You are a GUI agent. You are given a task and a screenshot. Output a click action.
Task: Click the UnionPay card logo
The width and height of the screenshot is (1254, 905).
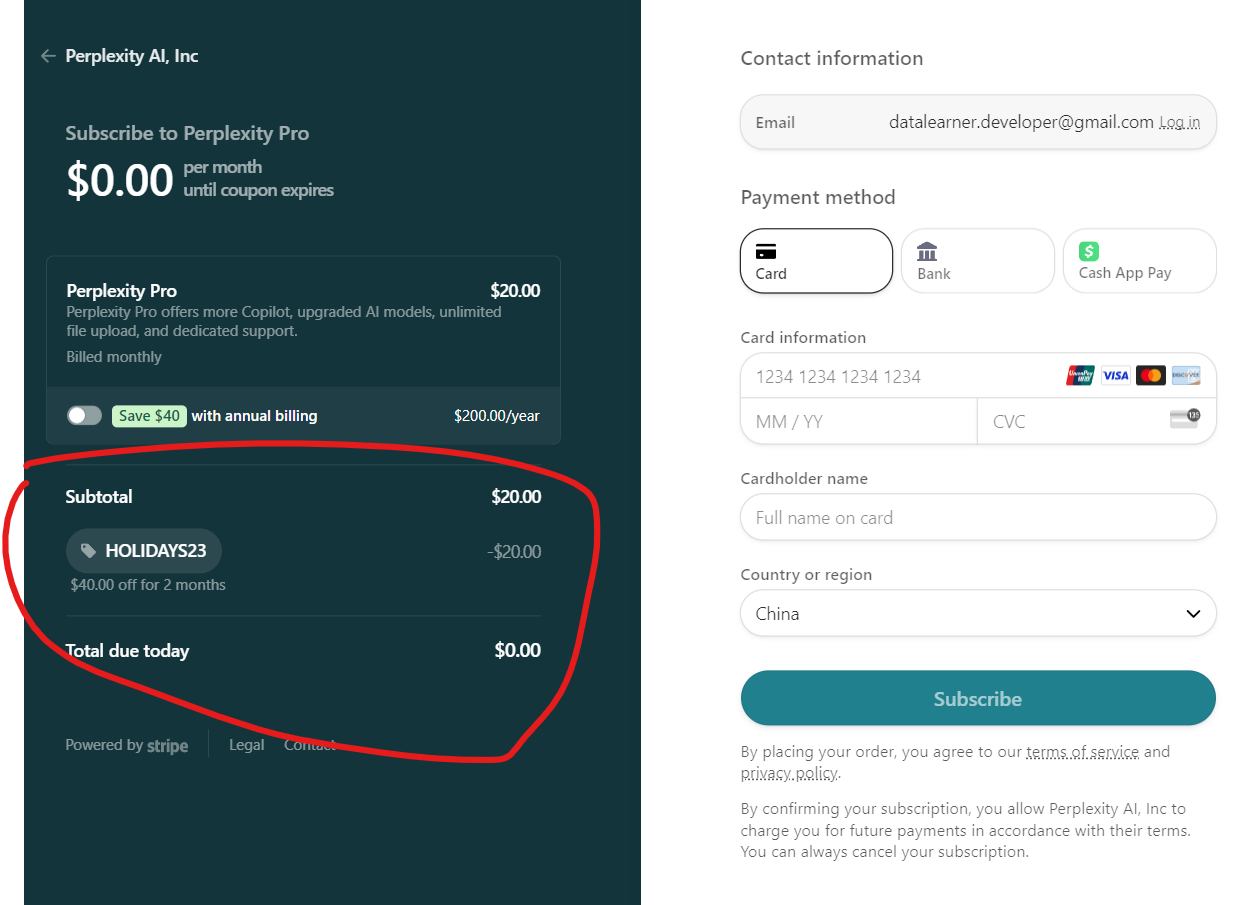coord(1080,376)
